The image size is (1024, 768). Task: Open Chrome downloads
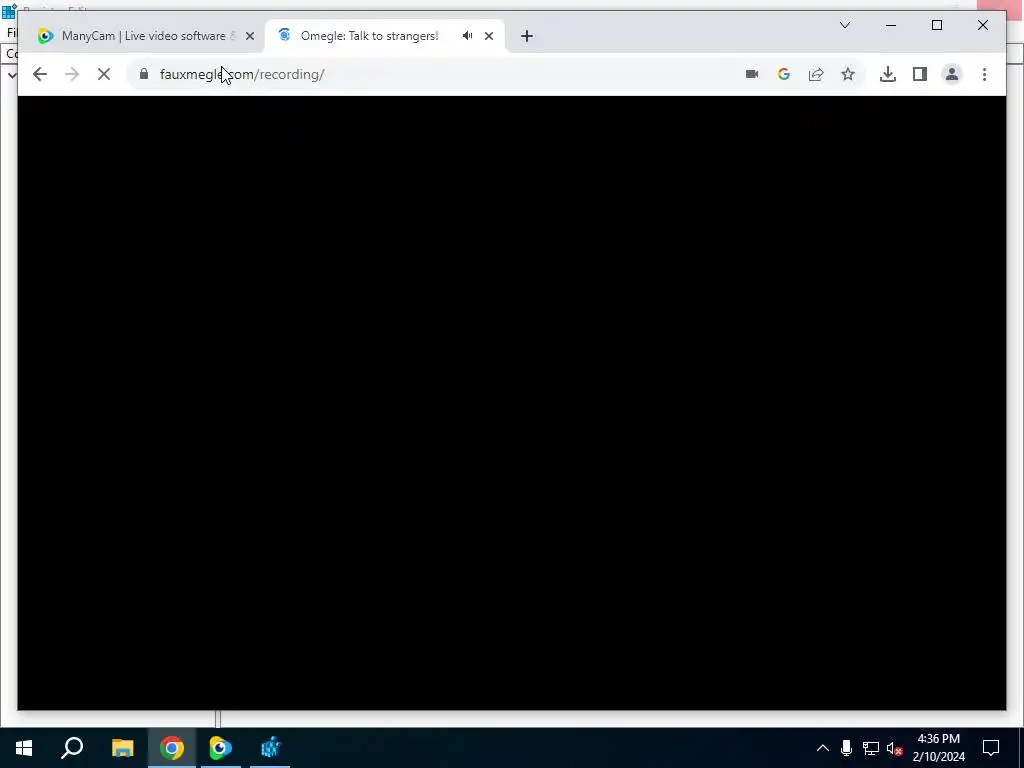click(x=888, y=74)
